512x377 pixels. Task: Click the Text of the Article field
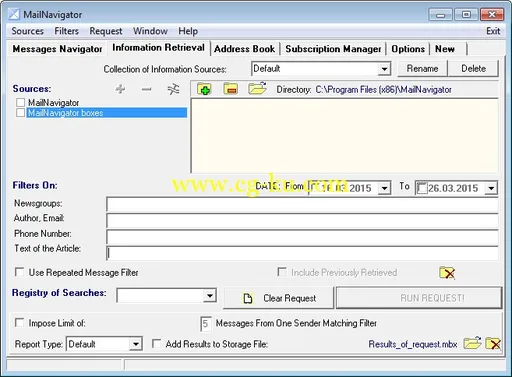(302, 253)
